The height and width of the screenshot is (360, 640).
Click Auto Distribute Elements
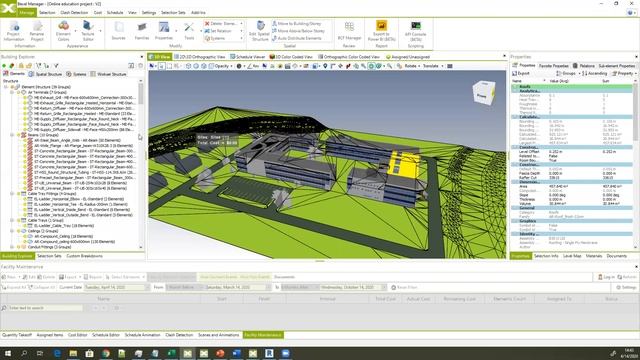point(297,38)
